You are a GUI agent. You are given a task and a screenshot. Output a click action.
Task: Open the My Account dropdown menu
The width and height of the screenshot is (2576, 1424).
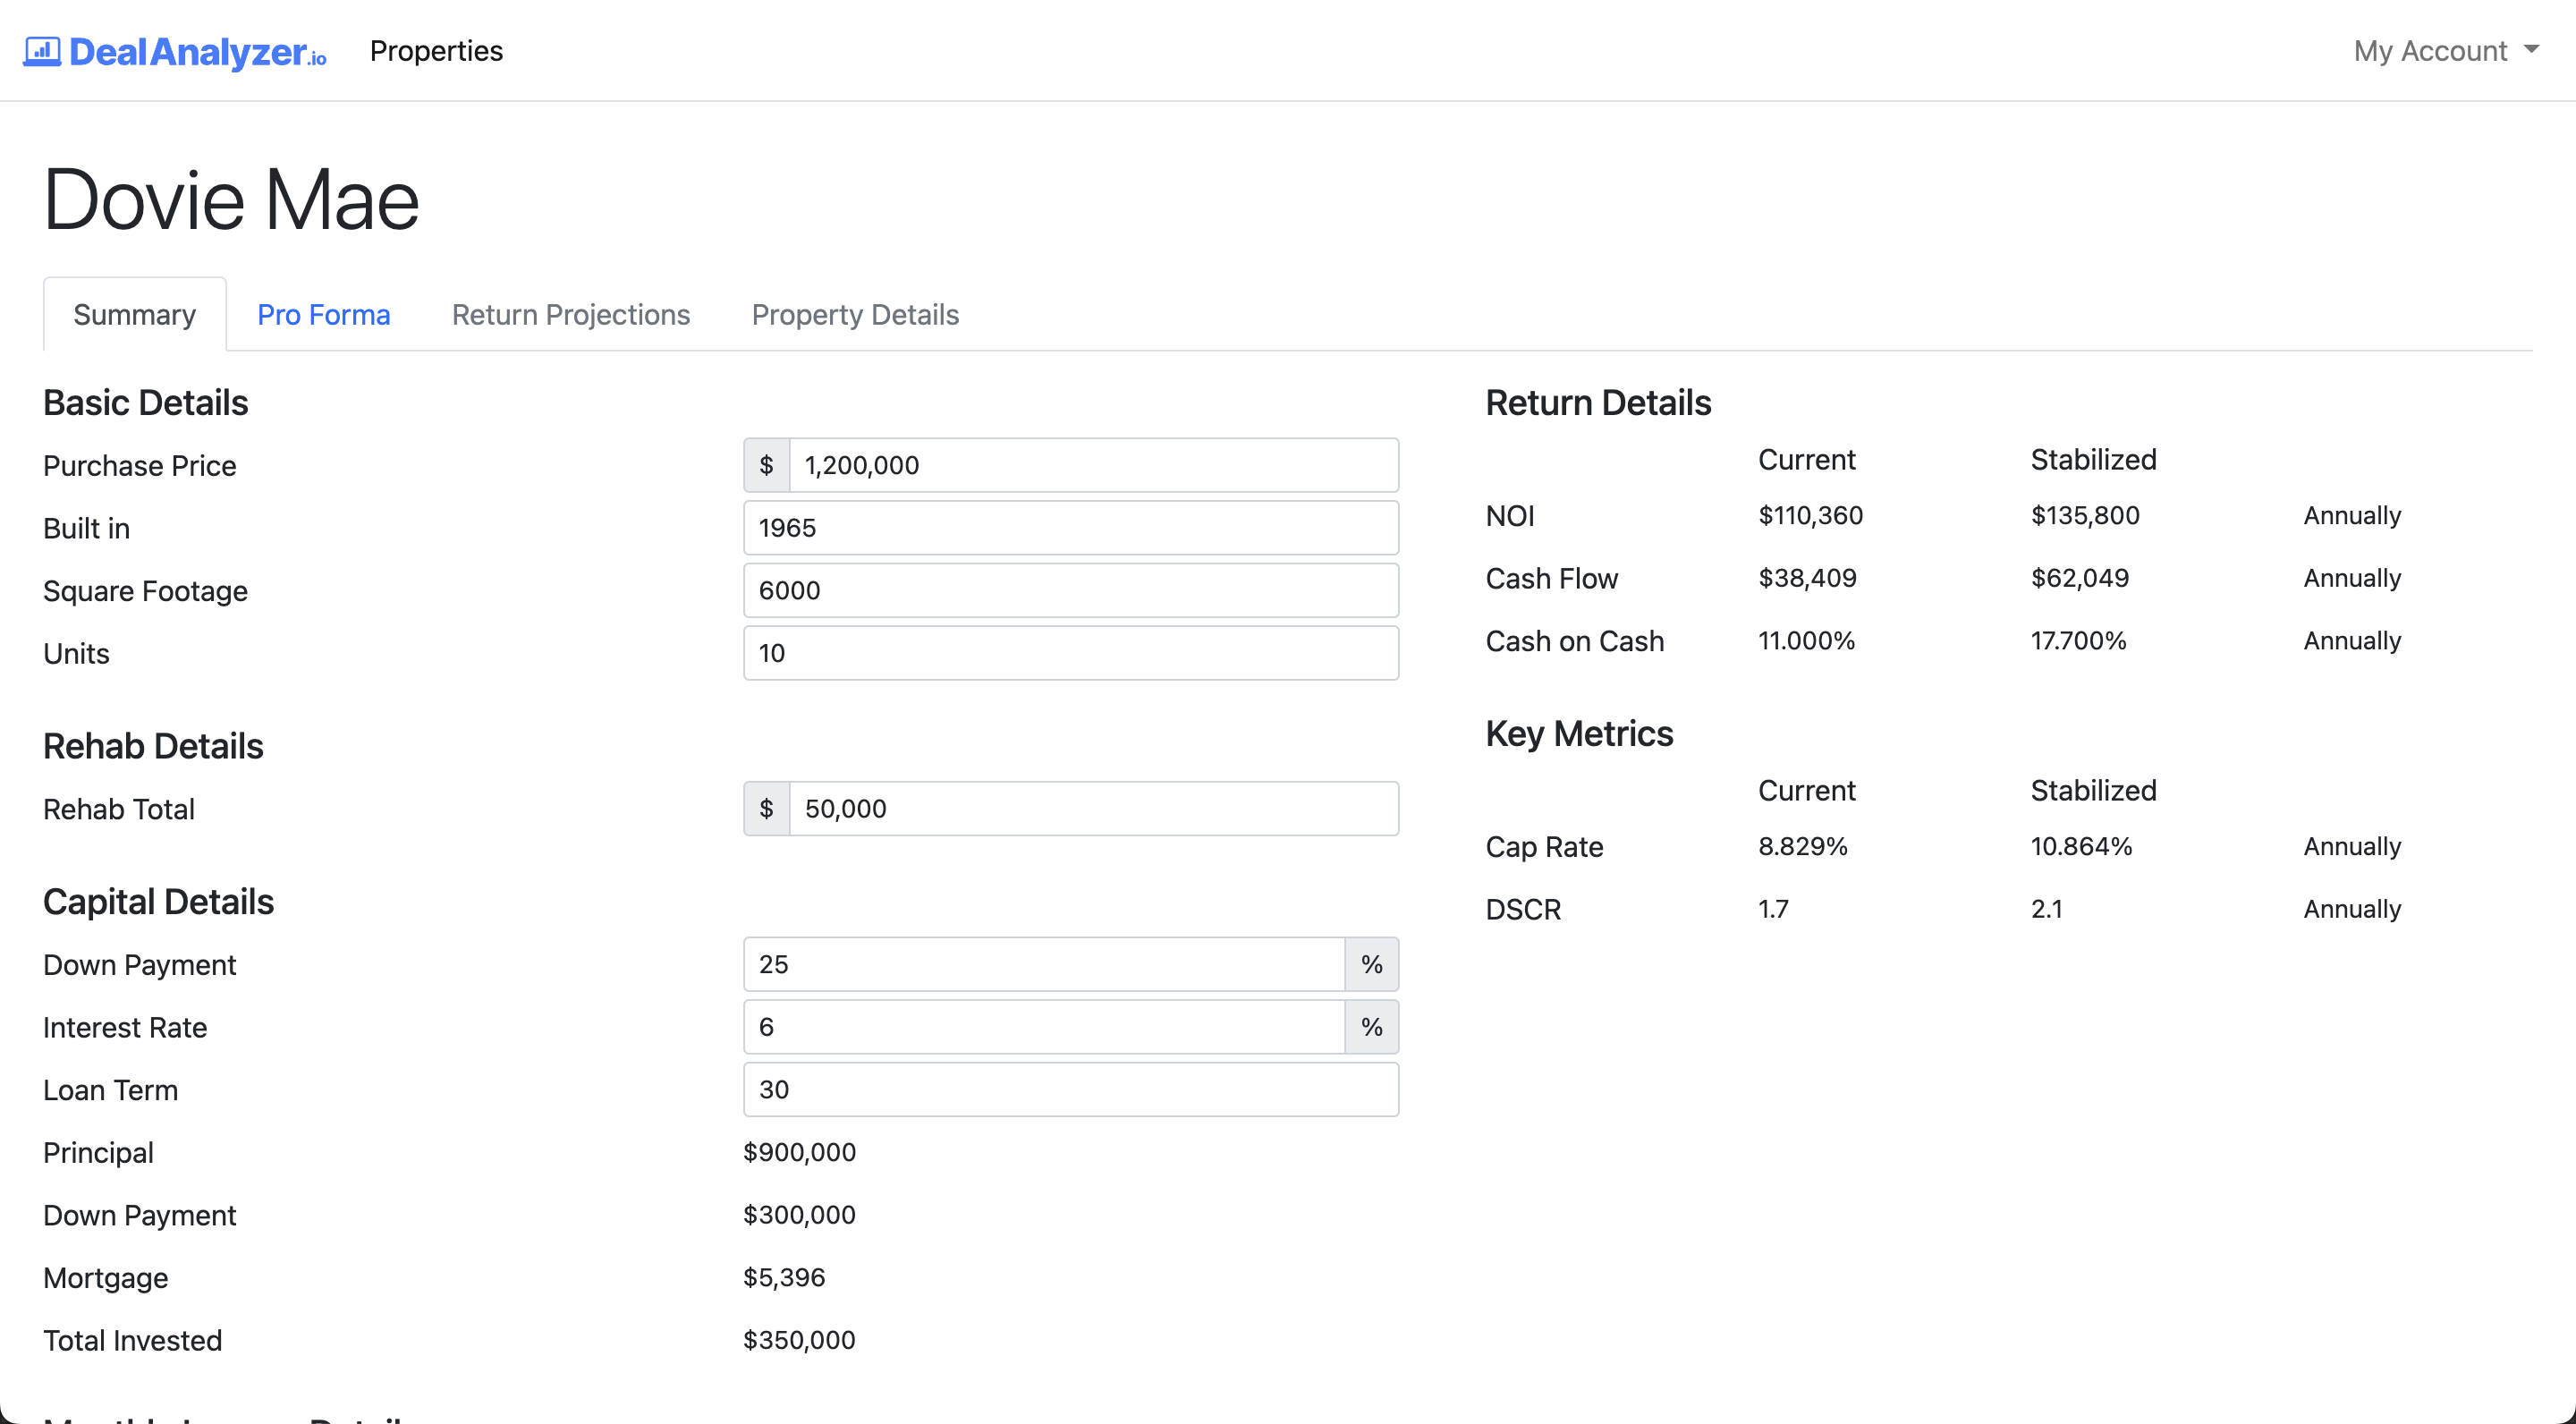pyautogui.click(x=2443, y=49)
